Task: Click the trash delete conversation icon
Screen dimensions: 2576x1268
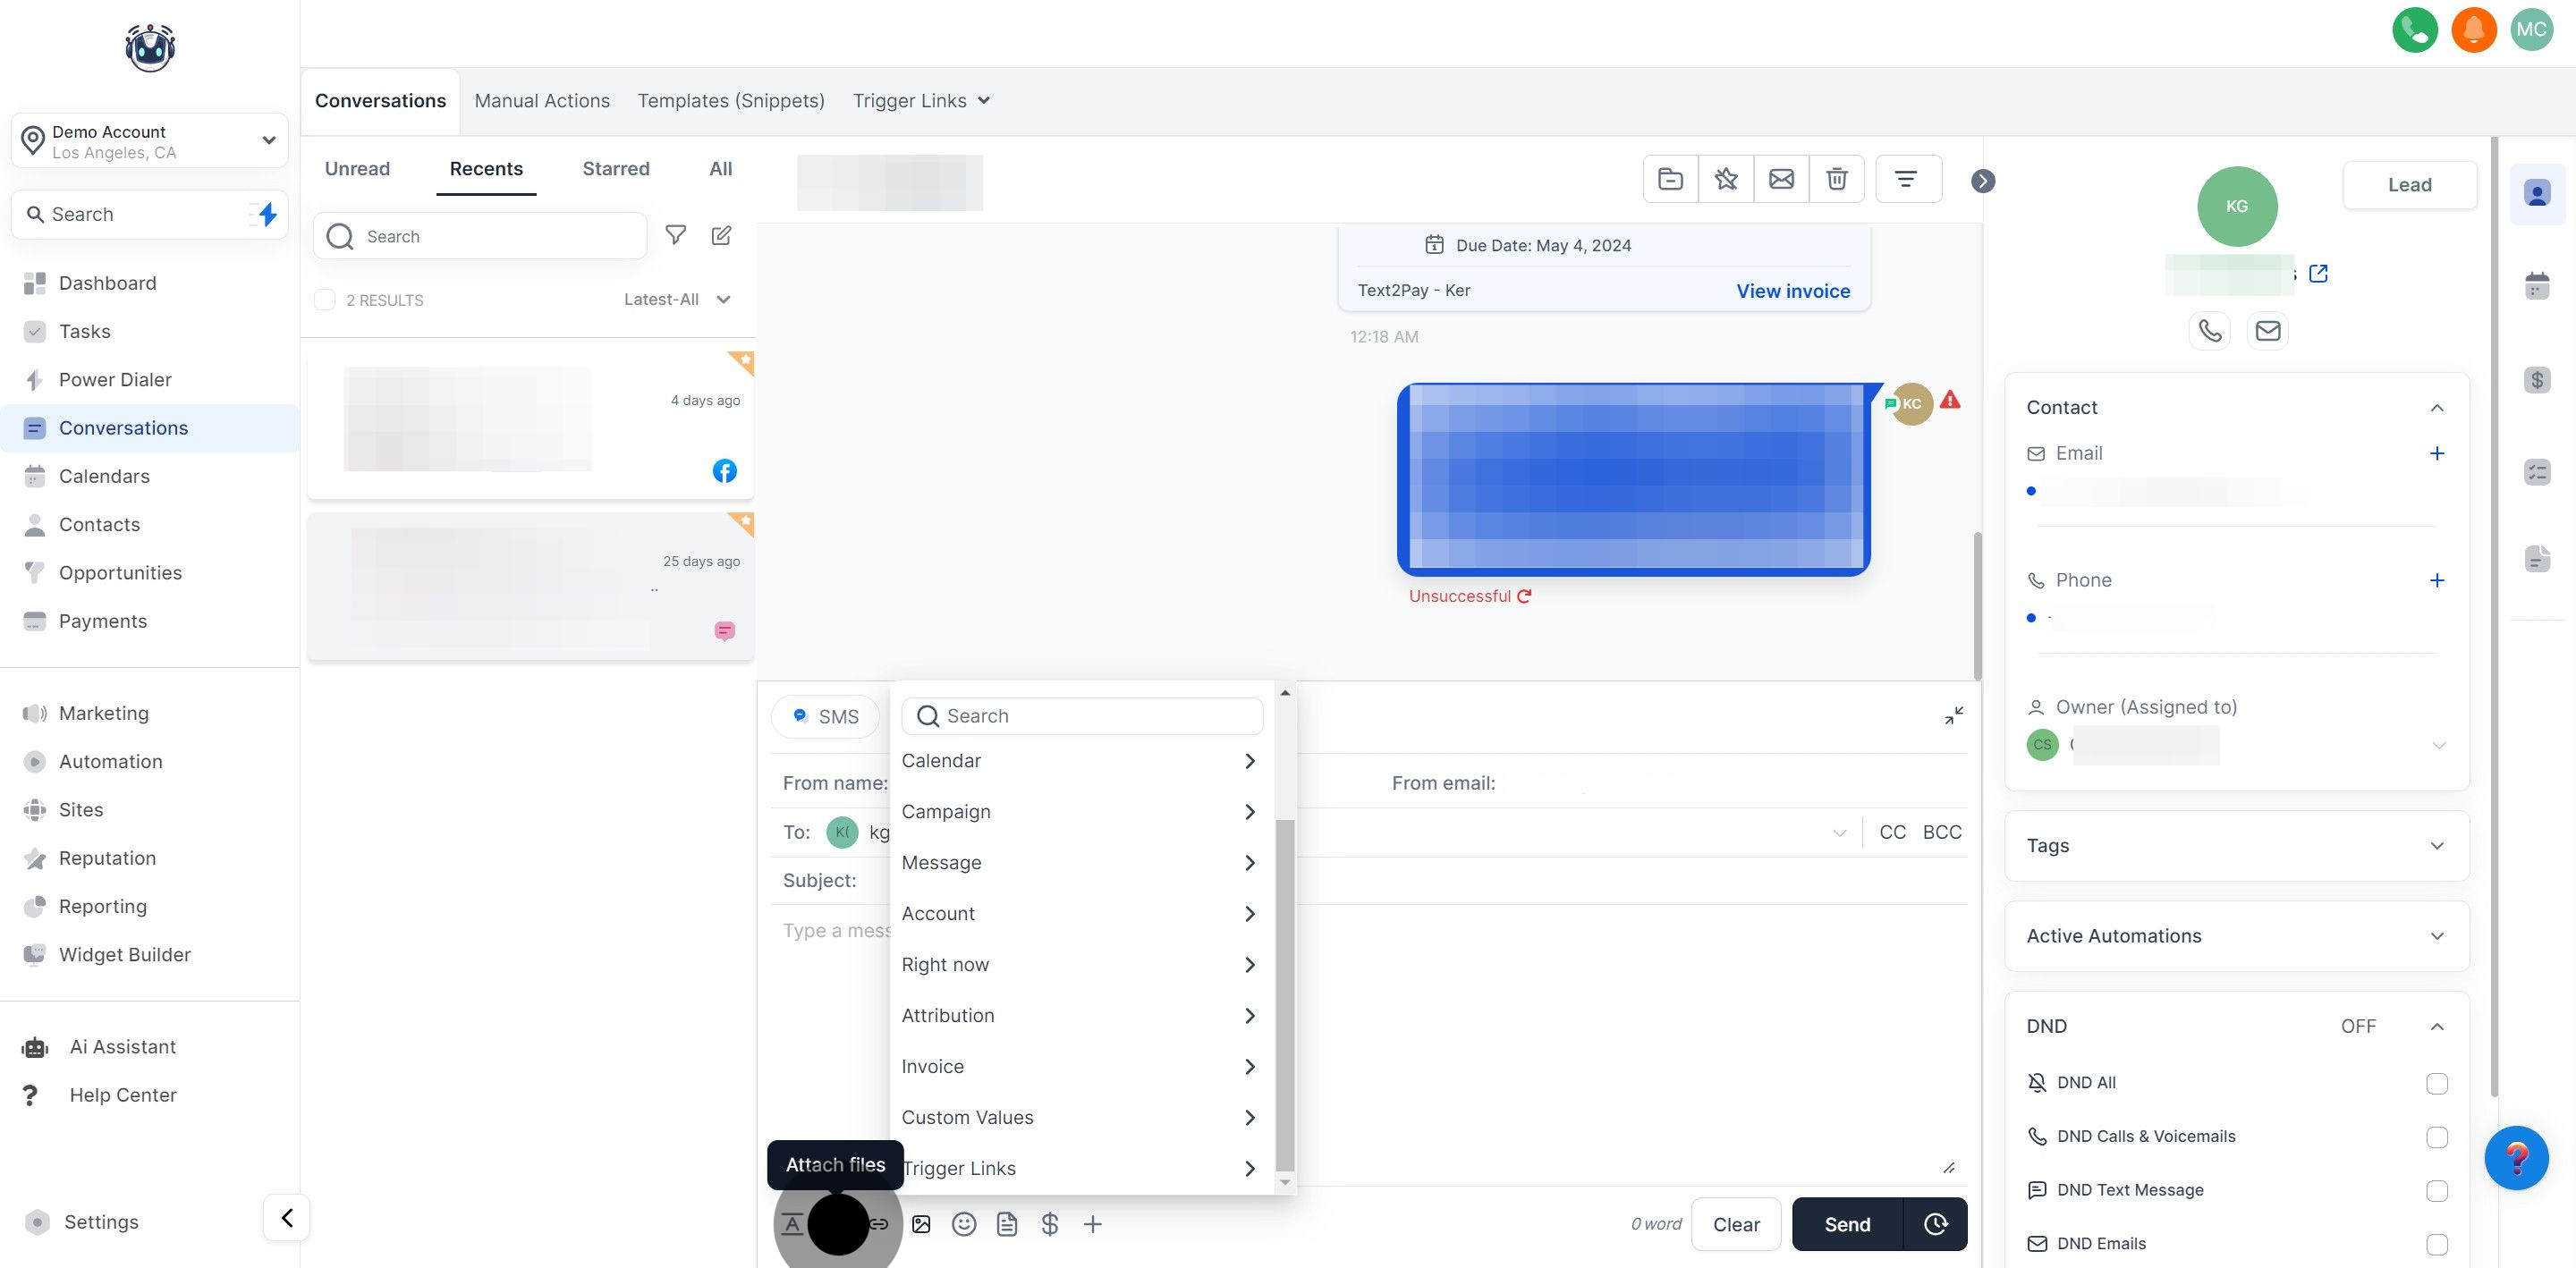Action: coord(1836,179)
